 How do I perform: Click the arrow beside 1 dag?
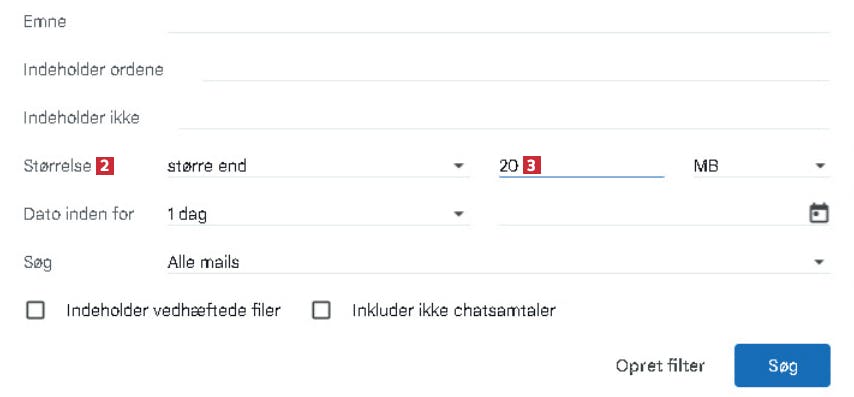coord(459,214)
